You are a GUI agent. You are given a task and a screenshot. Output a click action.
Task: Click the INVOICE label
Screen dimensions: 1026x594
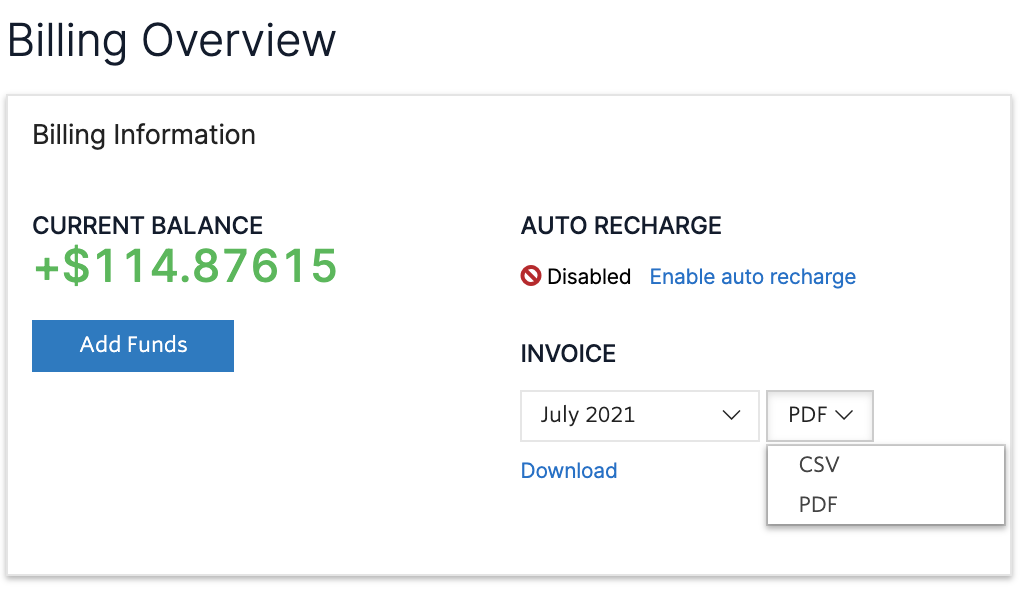[x=568, y=354]
